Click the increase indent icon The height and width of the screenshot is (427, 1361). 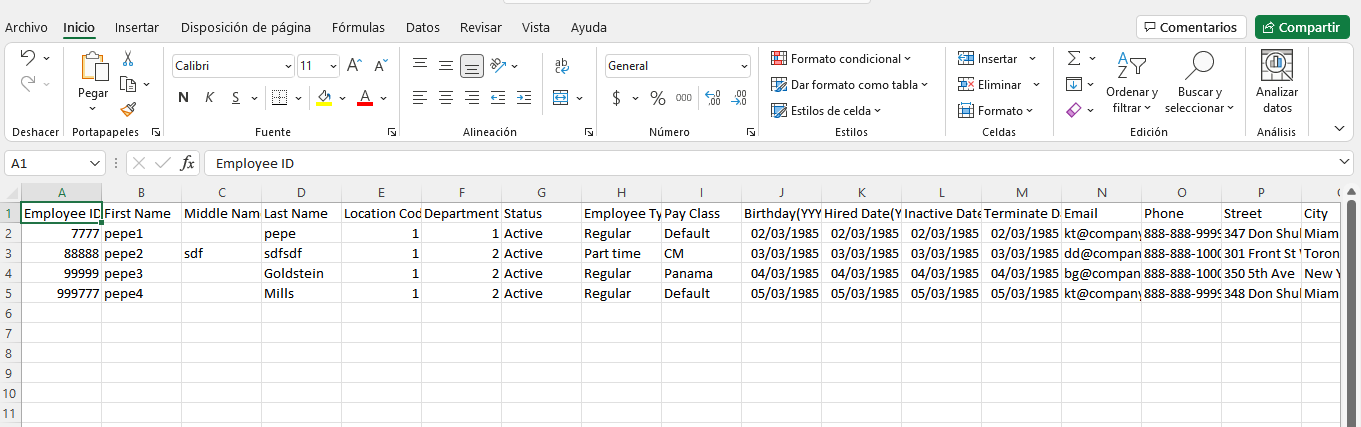(x=526, y=98)
